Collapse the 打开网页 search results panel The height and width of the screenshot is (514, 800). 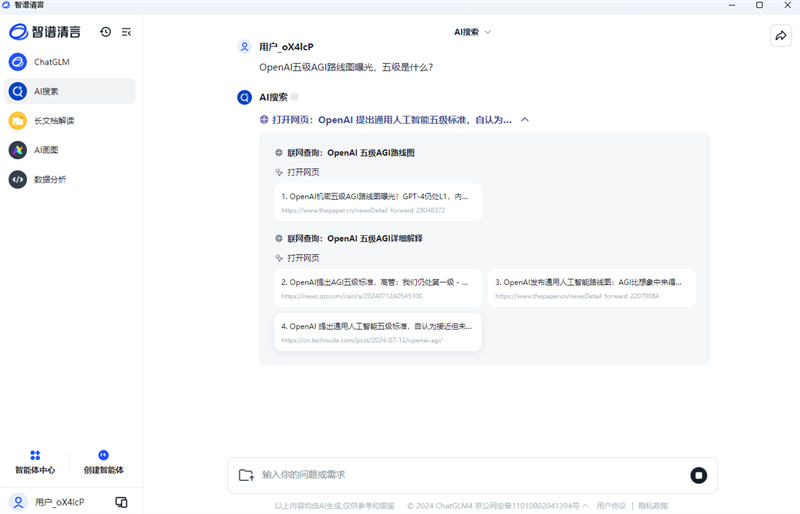click(x=525, y=120)
